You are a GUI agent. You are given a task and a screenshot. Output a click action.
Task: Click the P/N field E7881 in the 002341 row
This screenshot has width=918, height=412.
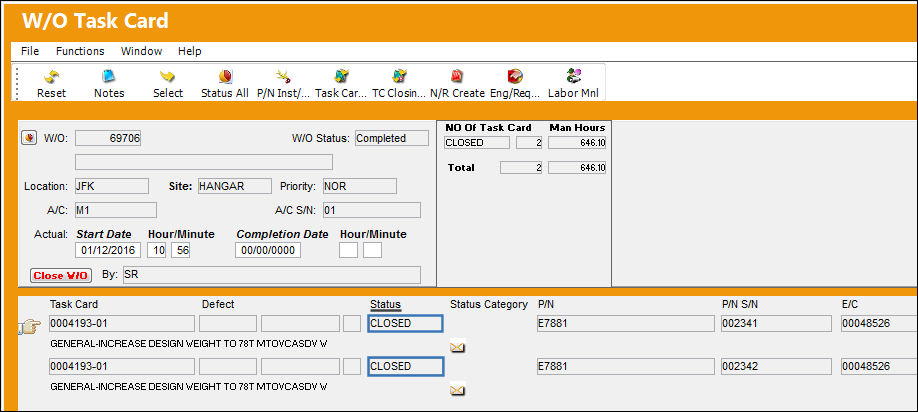click(626, 324)
